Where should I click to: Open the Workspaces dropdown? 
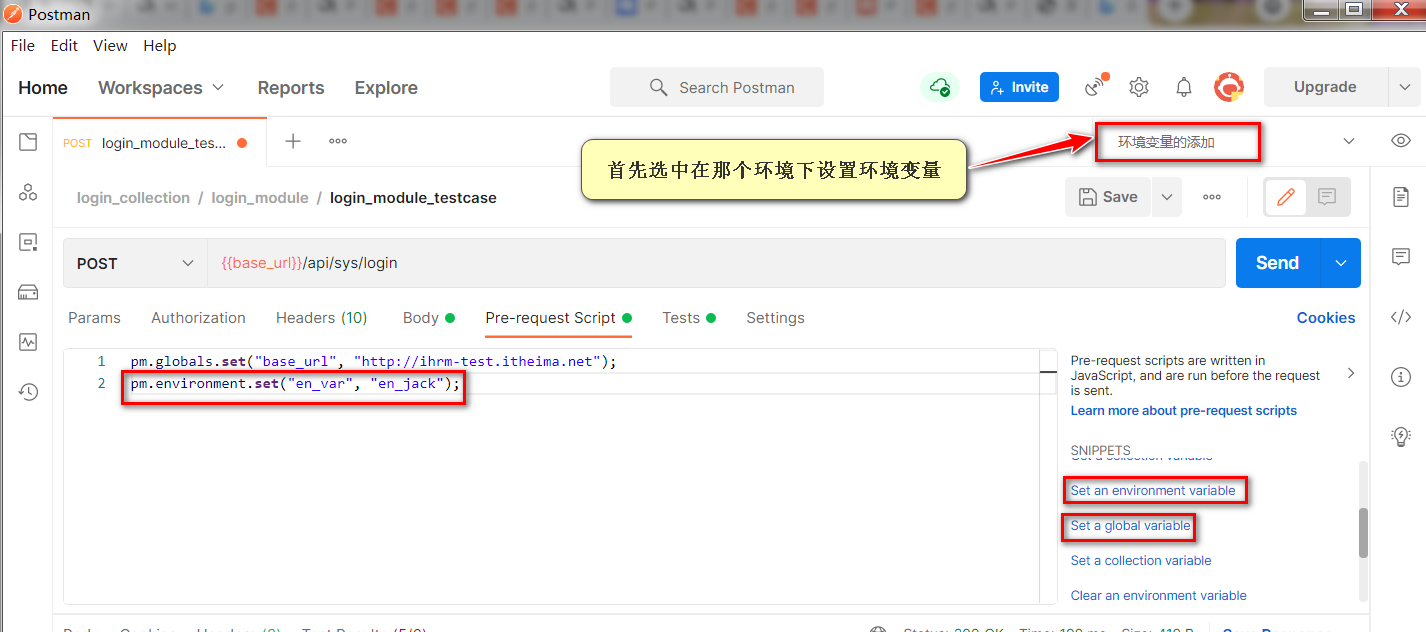click(x=161, y=88)
